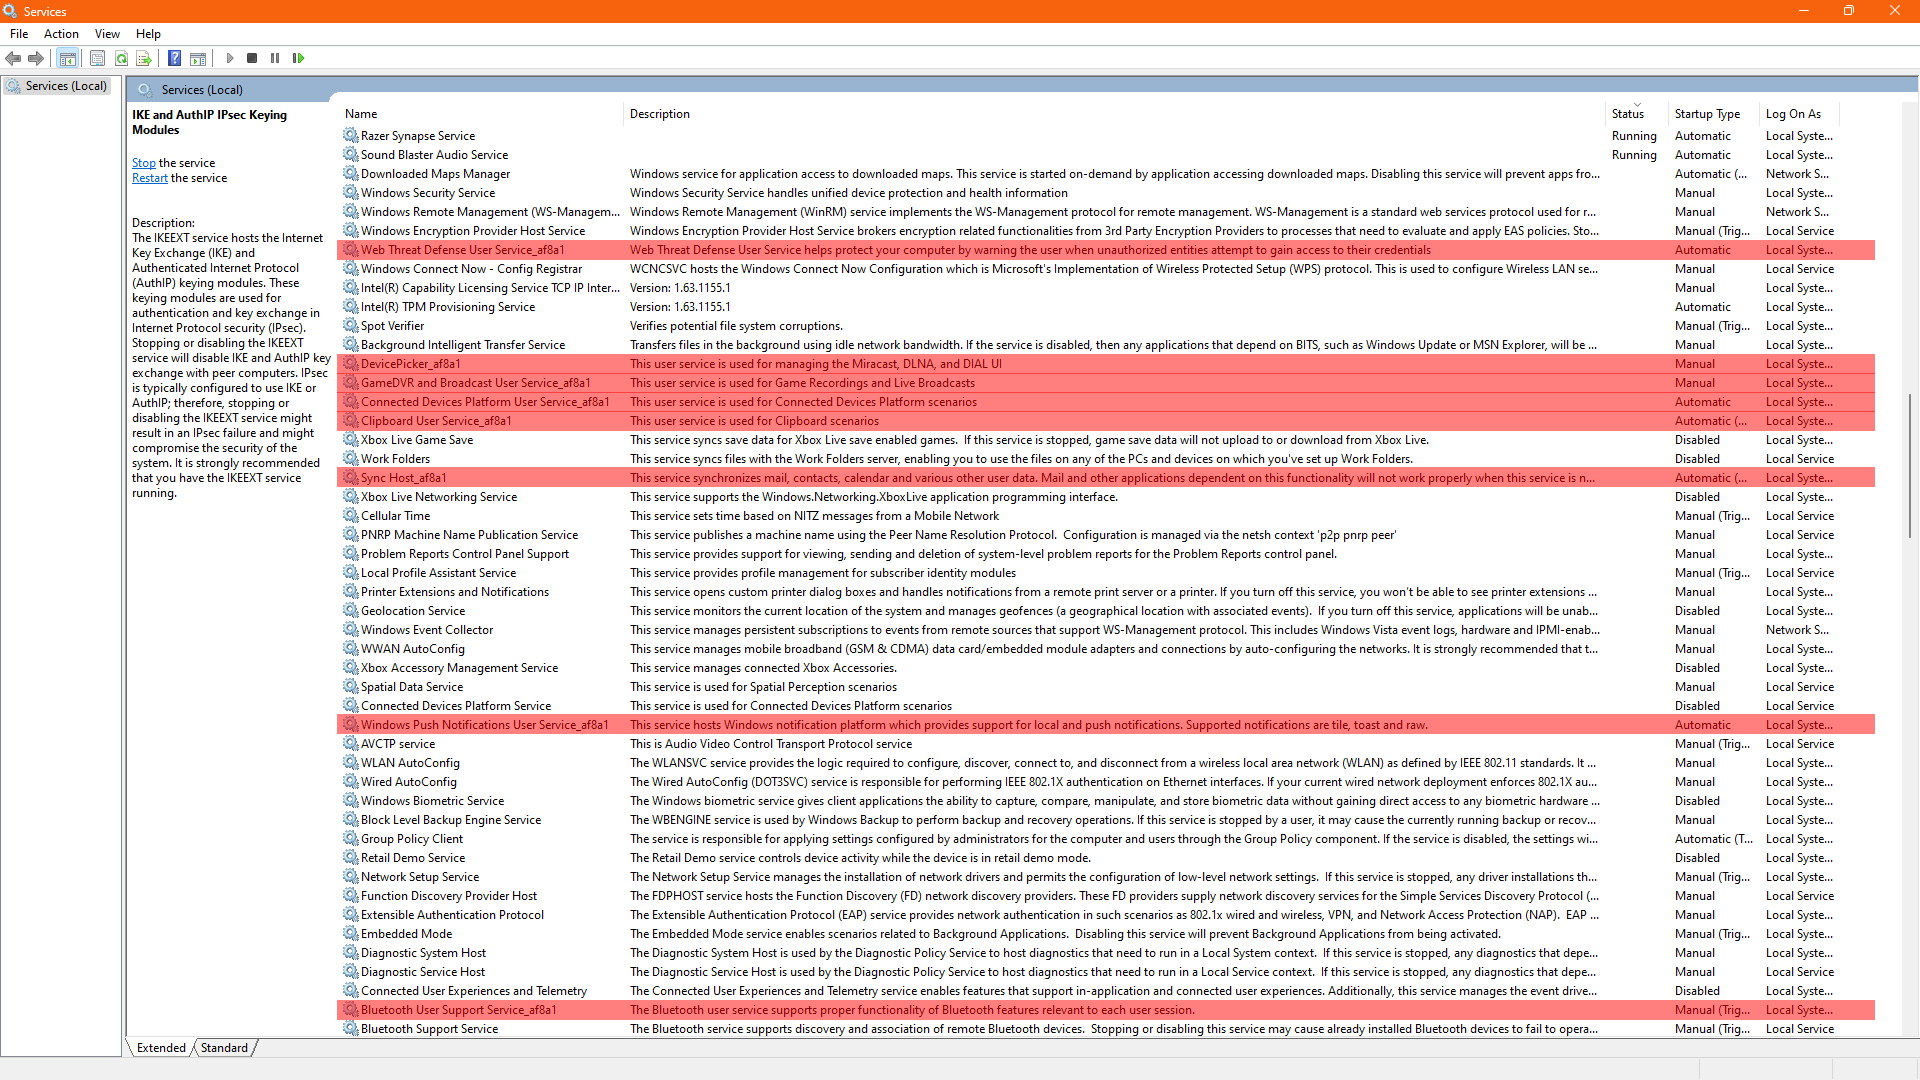Viewport: 1920px width, 1080px height.
Task: Click the Export List toolbar icon
Action: tap(144, 58)
